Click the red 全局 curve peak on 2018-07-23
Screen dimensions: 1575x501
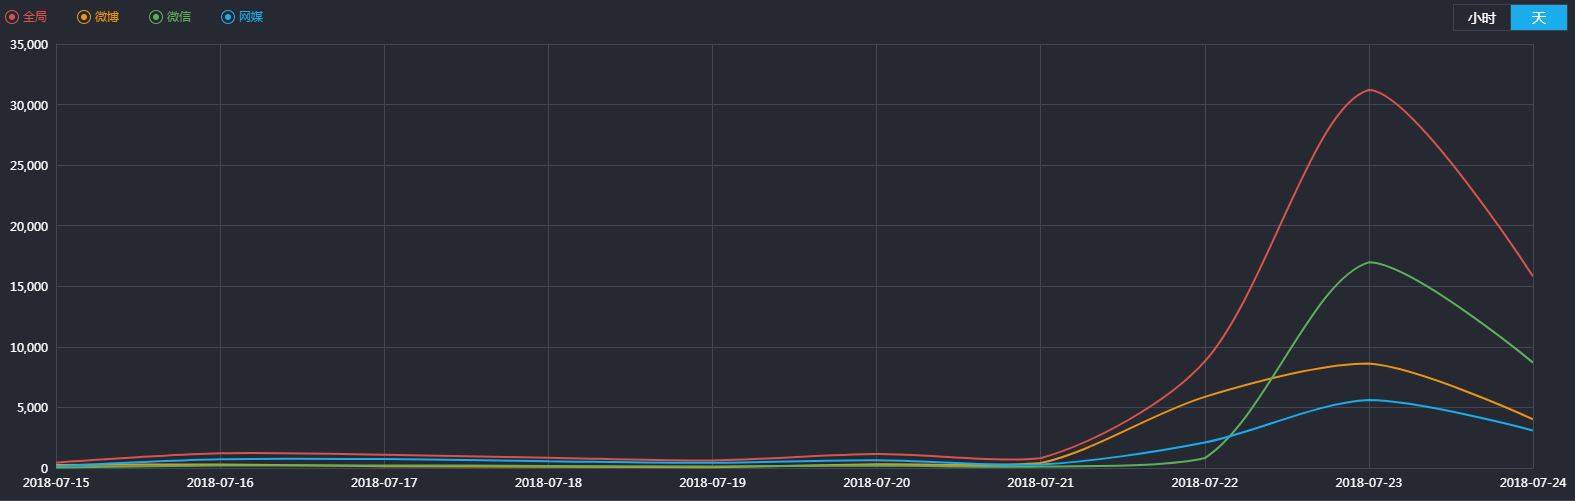[x=1369, y=90]
